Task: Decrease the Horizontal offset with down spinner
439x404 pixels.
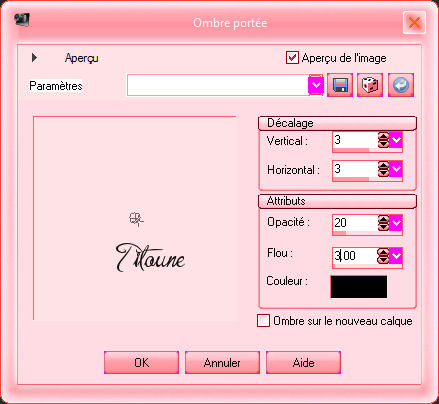Action: coord(383,173)
